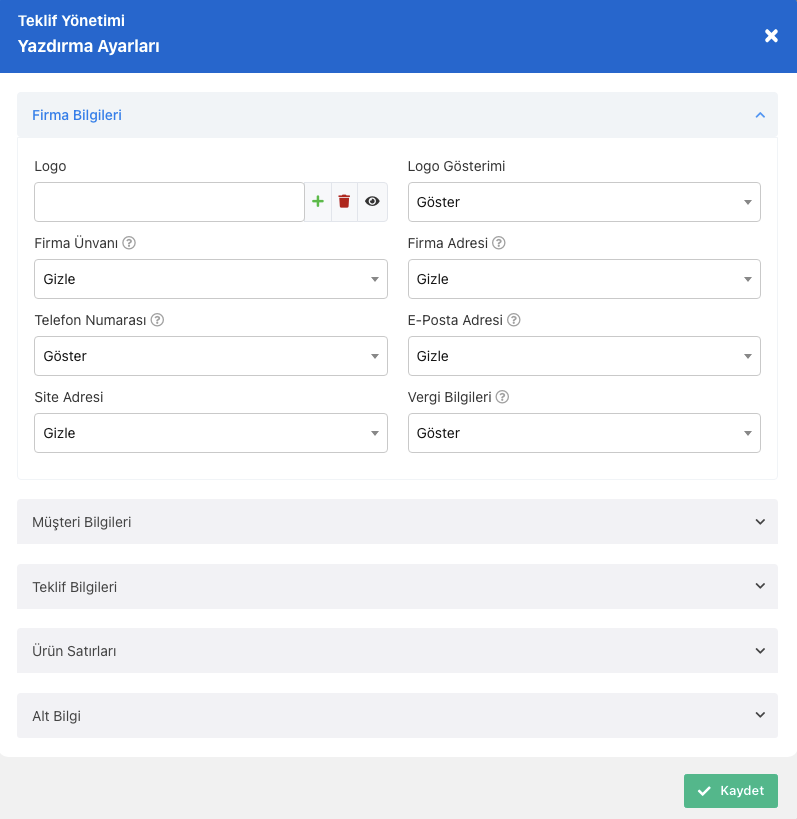797x819 pixels.
Task: Click help icon next to Vergi Bilgileri
Action: pos(502,397)
